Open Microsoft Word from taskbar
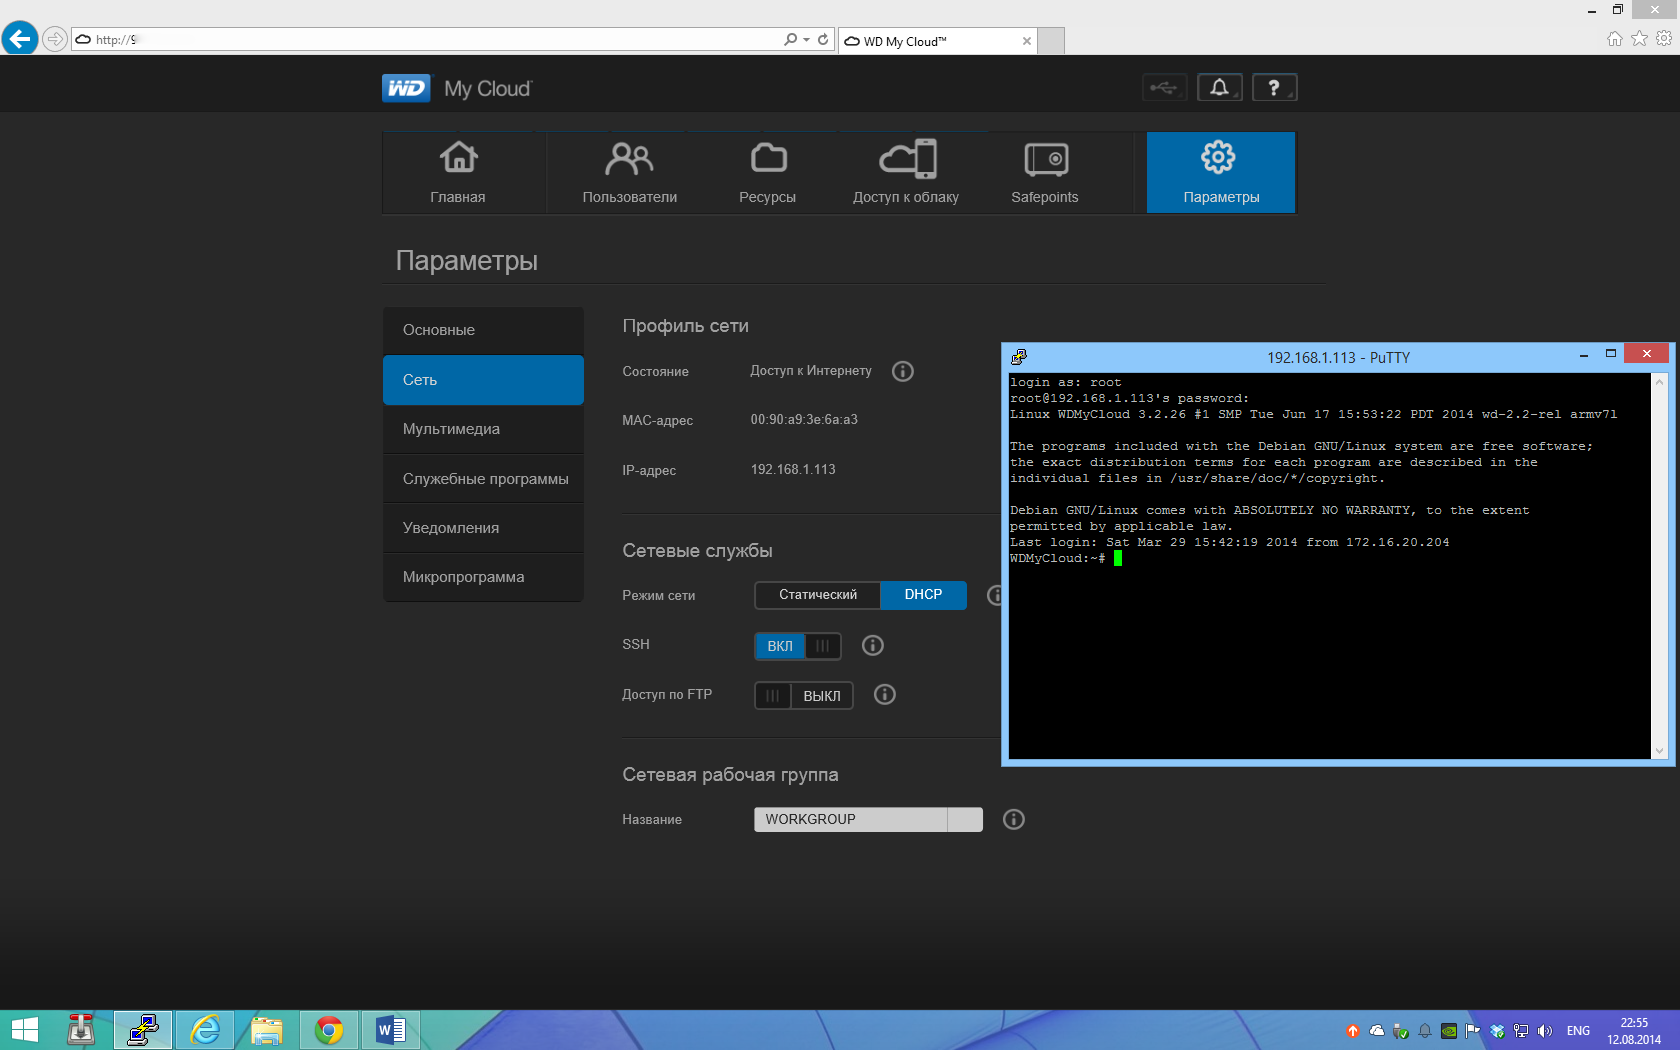Screen dimensions: 1680x1050 (x=391, y=1030)
